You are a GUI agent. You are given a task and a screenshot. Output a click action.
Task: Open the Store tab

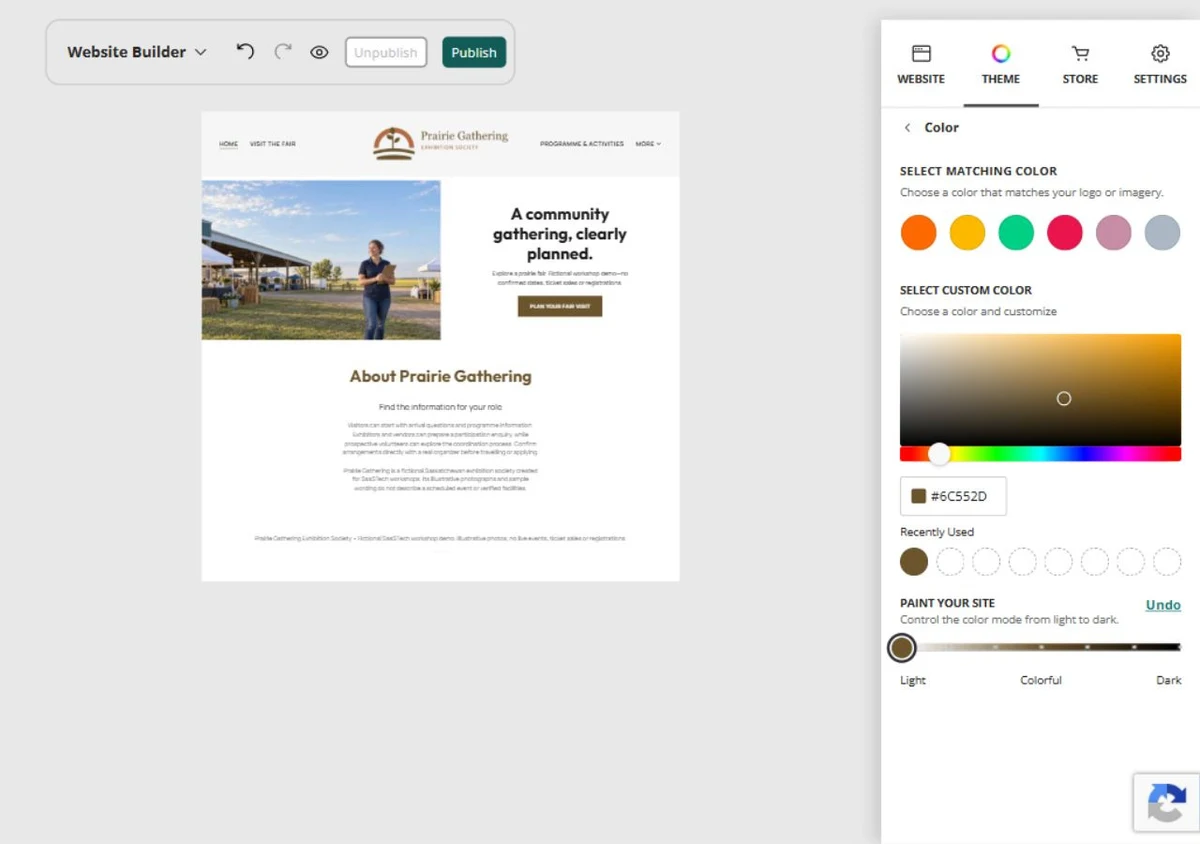(1080, 64)
